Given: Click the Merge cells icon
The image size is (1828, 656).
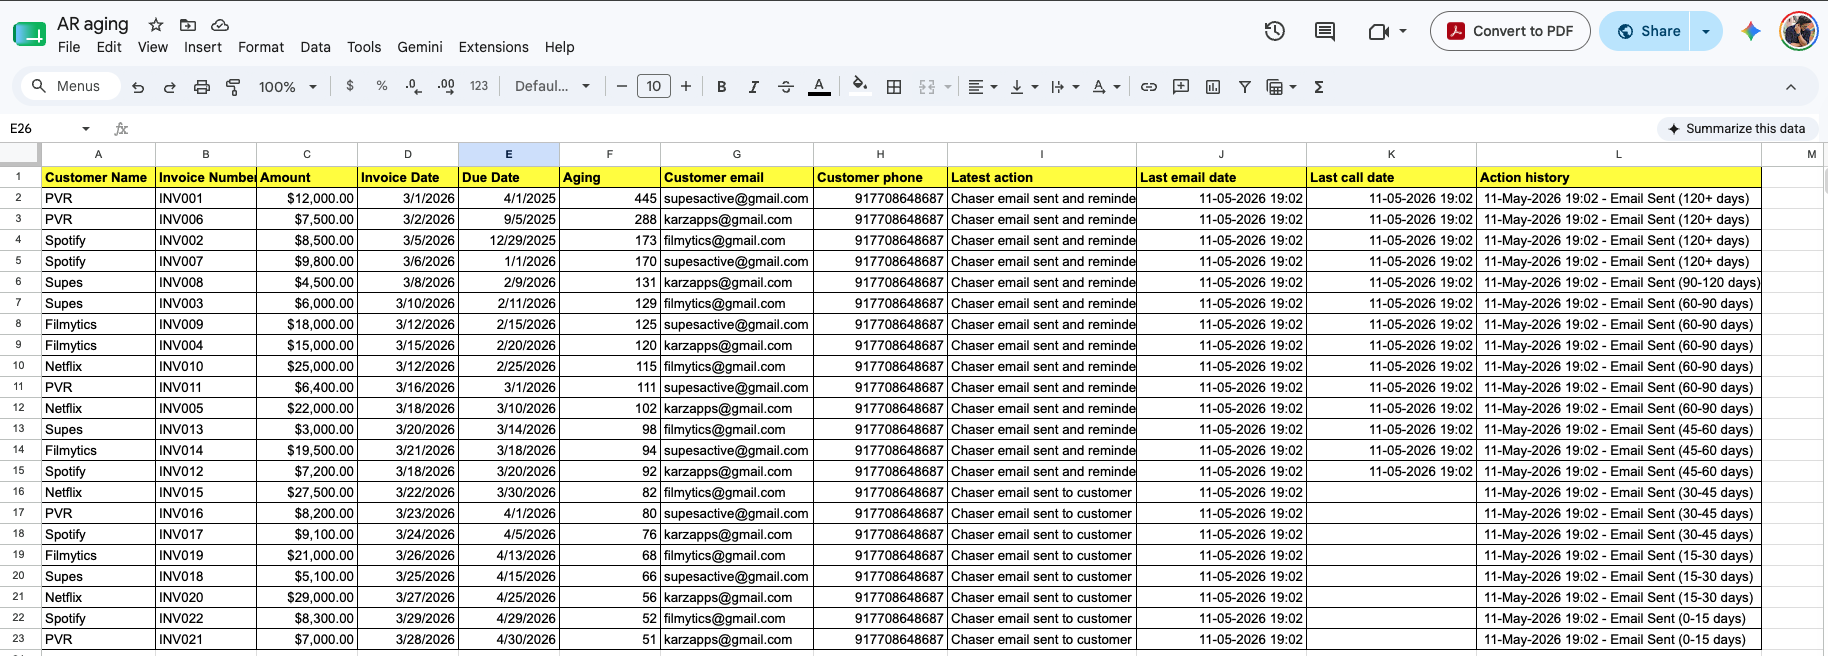Looking at the screenshot, I should coord(927,87).
